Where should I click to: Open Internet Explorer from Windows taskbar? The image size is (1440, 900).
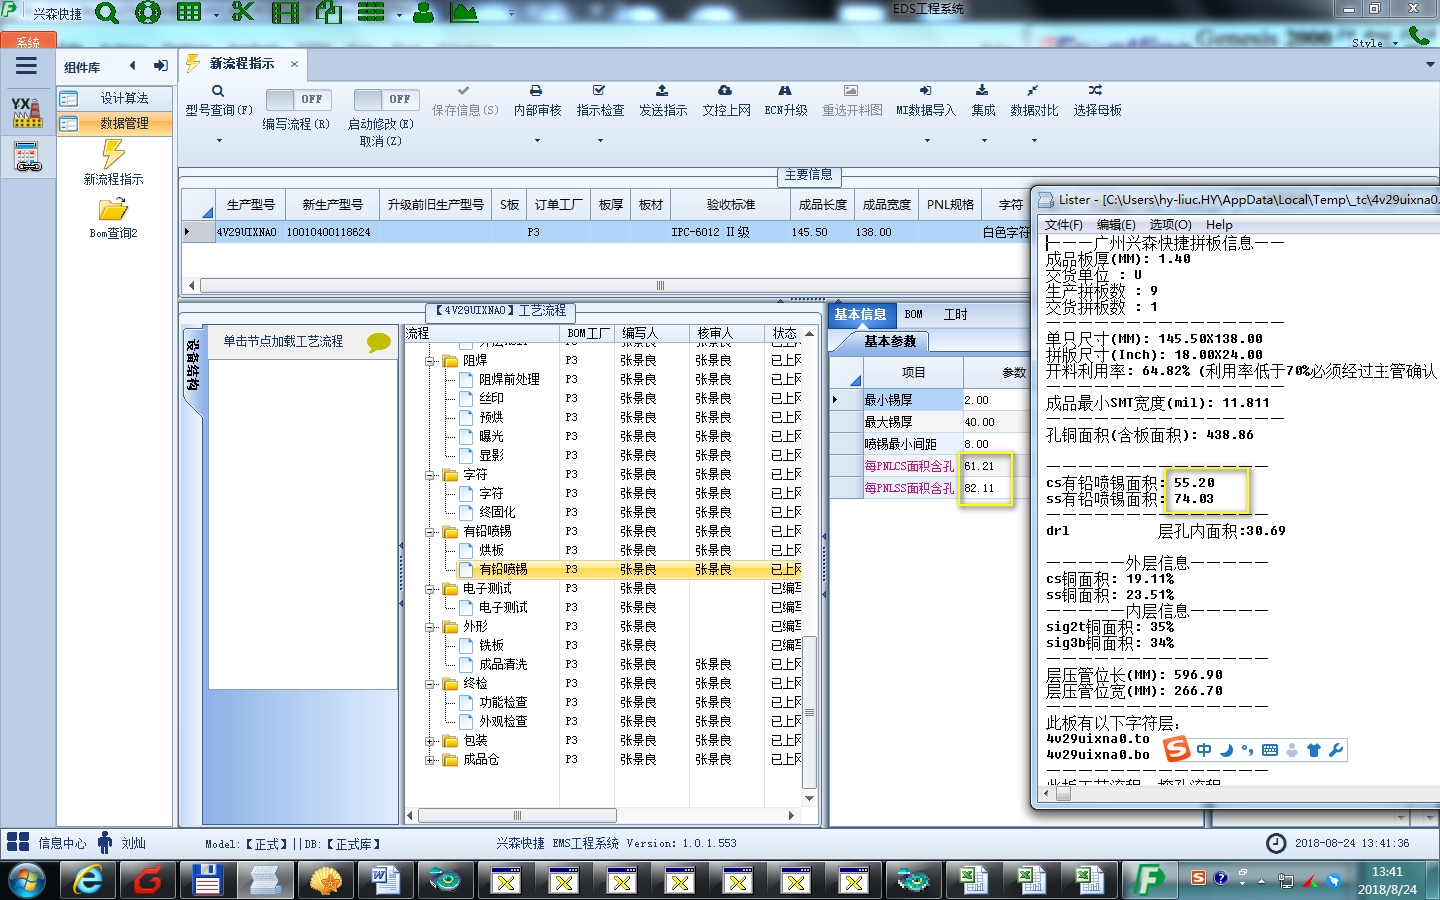click(x=88, y=881)
